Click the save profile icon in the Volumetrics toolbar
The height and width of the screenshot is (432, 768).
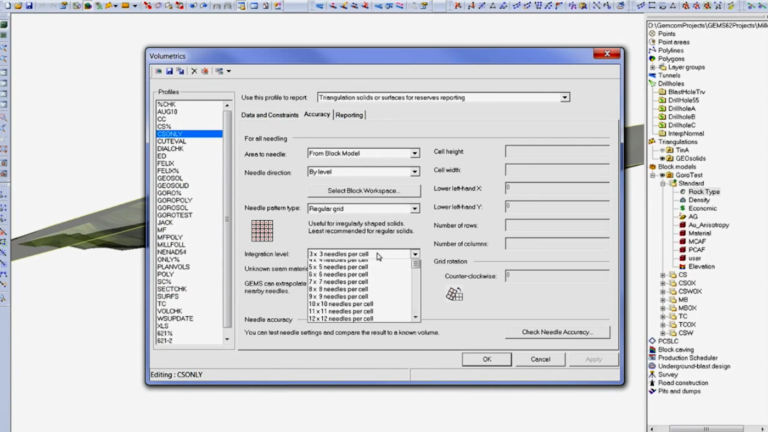pos(169,71)
